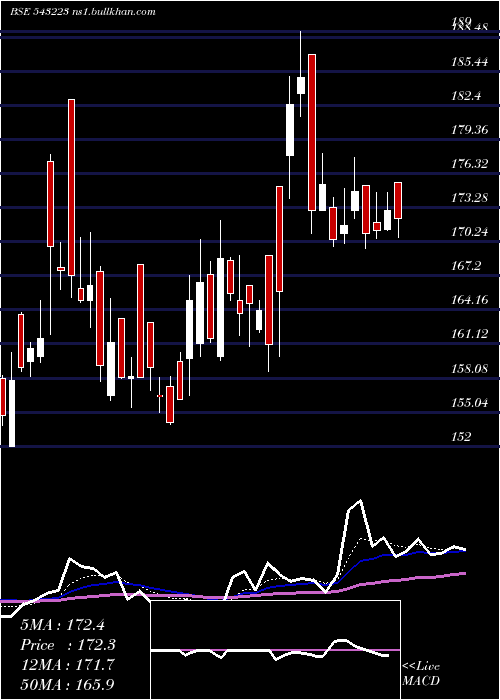Click the 176.32 price axis label
The width and height of the screenshot is (500, 700).
coord(469,163)
